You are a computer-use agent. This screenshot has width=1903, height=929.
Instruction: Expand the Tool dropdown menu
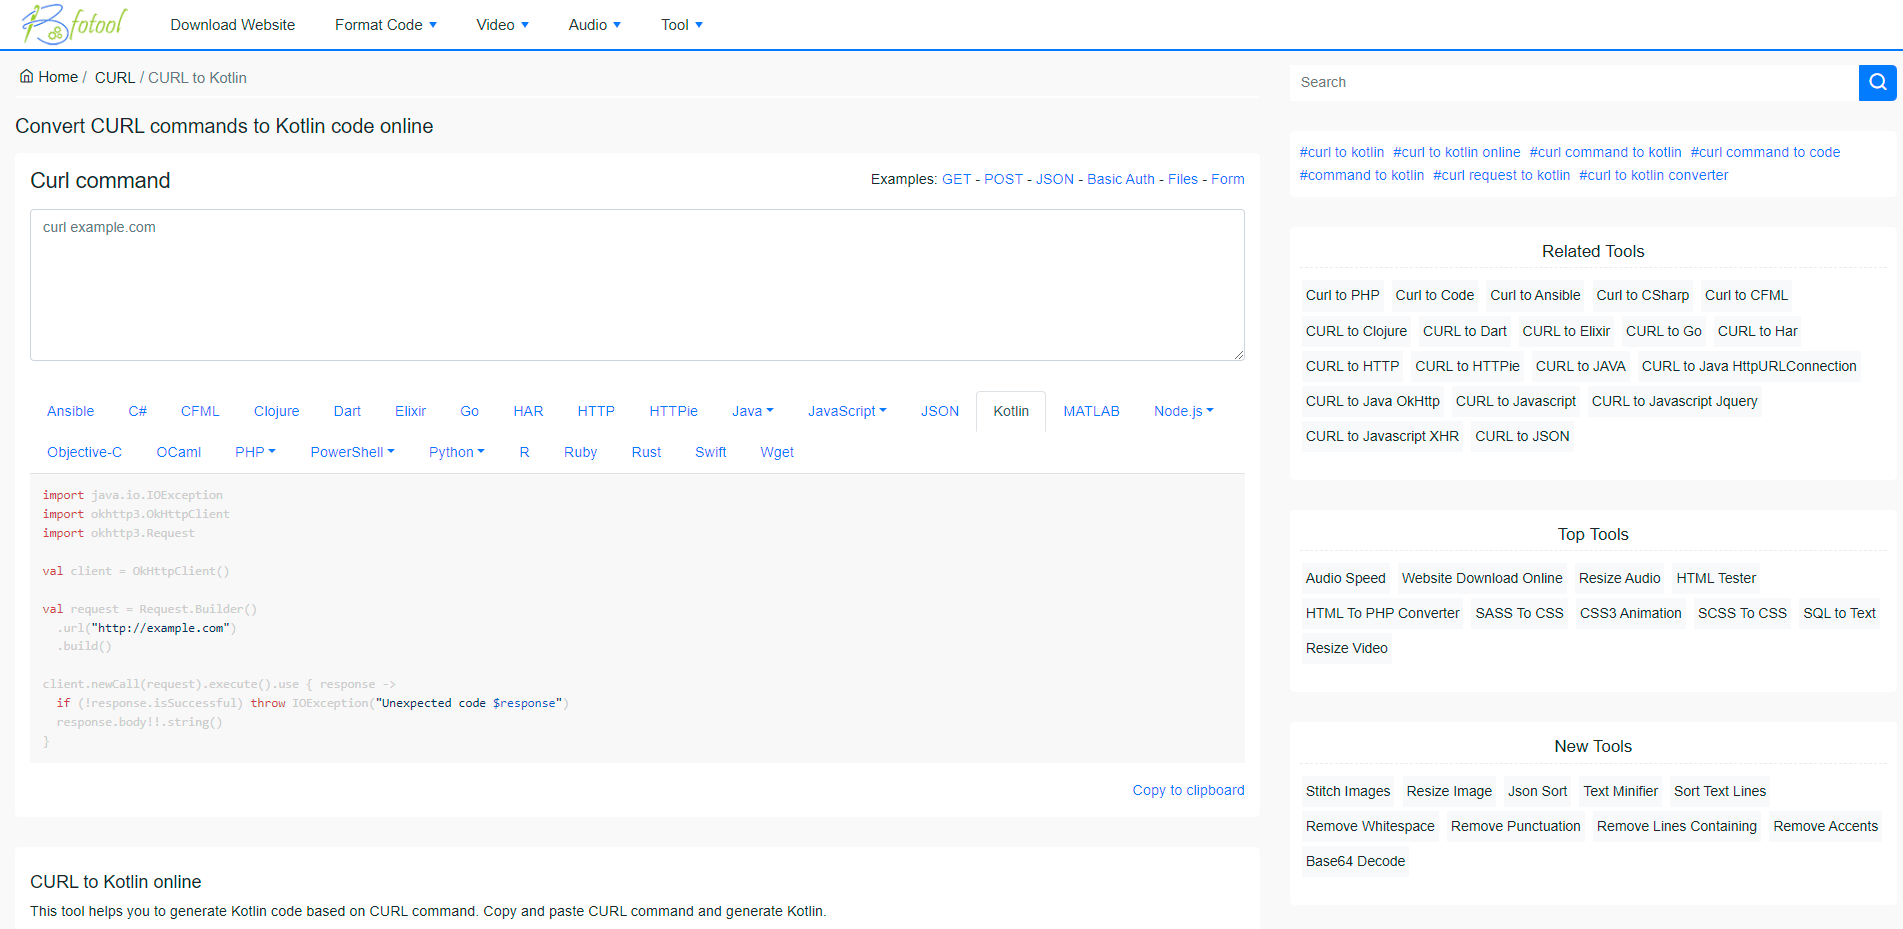[x=681, y=24]
